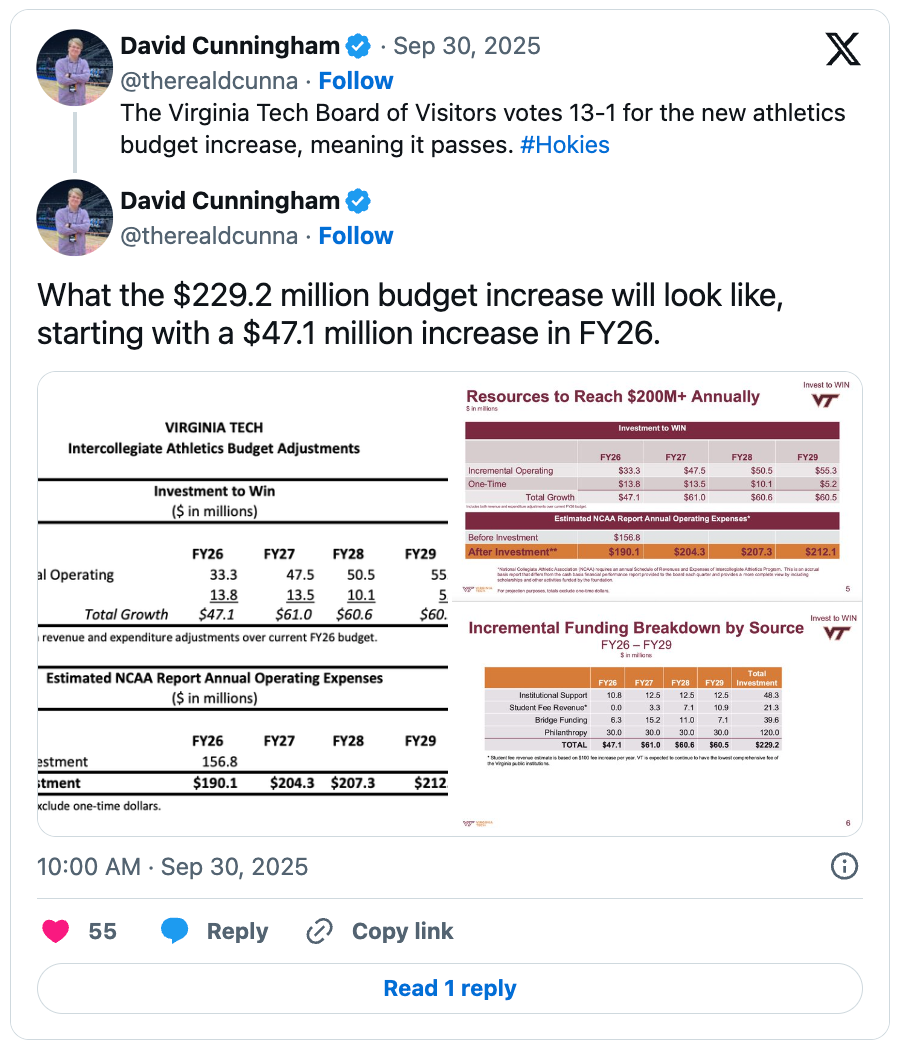Image resolution: width=904 pixels, height=1048 pixels.
Task: Open the tweet info circle icon
Action: (844, 866)
